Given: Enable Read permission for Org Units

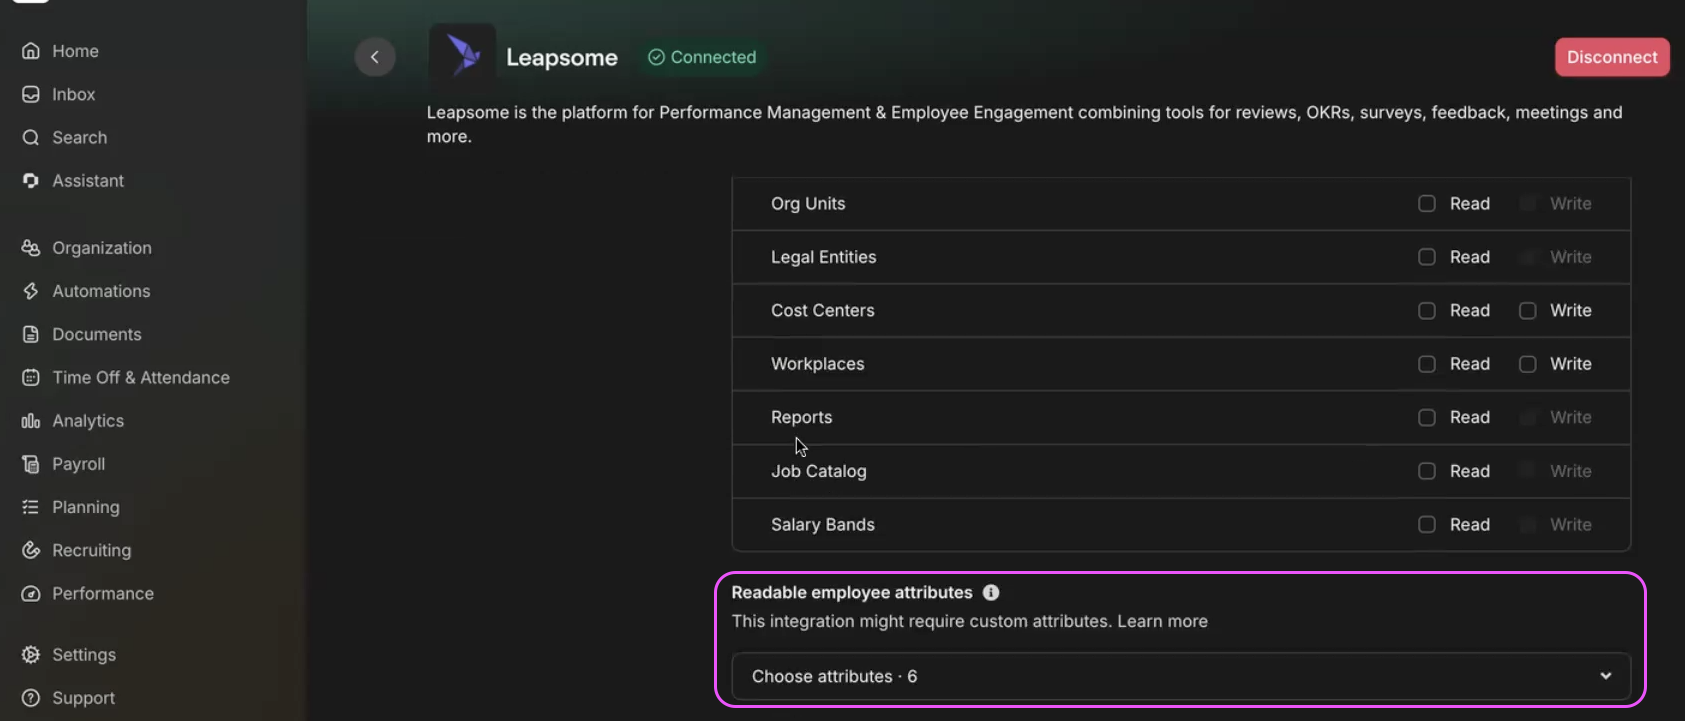Looking at the screenshot, I should (1427, 204).
